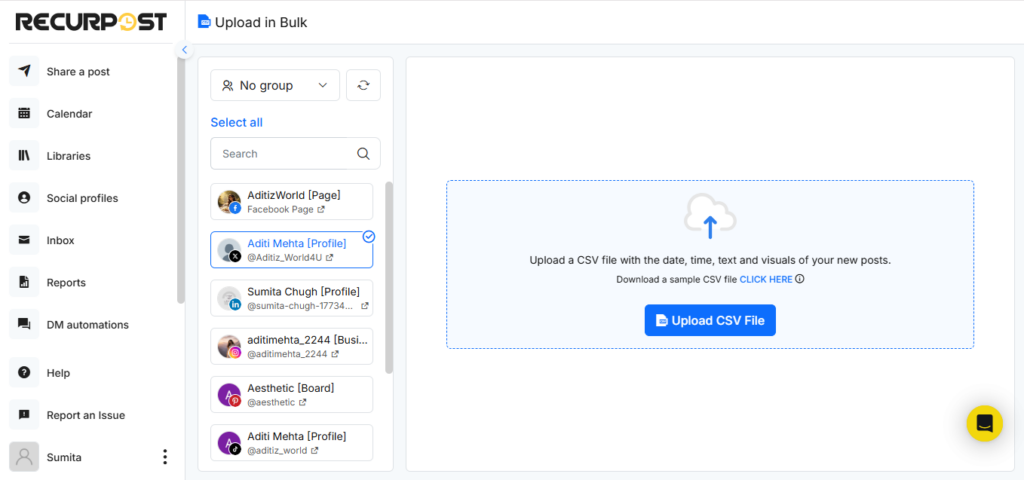Open Share a post menu
Viewport: 1024px width, 480px height.
pos(78,71)
